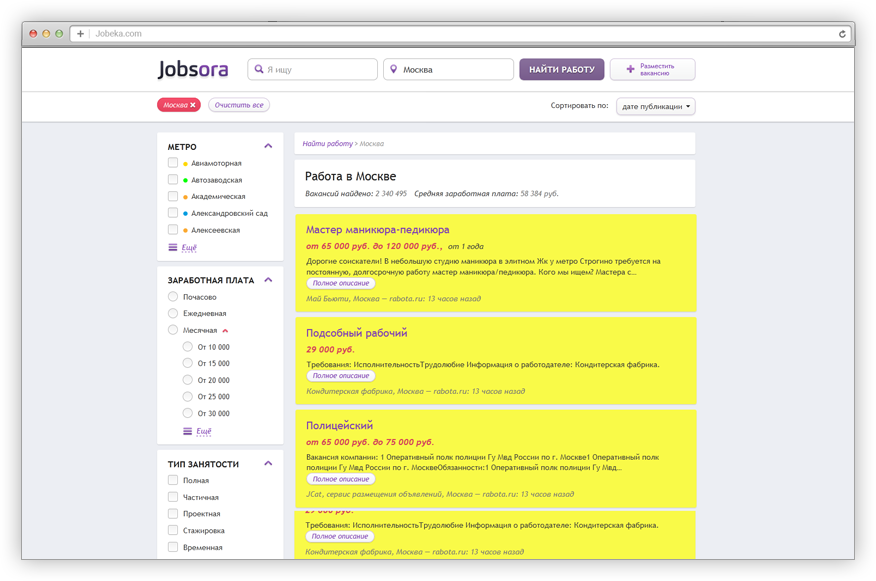Image resolution: width=876 pixels, height=581 pixels.
Task: Check the Академическая metro checkbox
Action: [x=173, y=196]
